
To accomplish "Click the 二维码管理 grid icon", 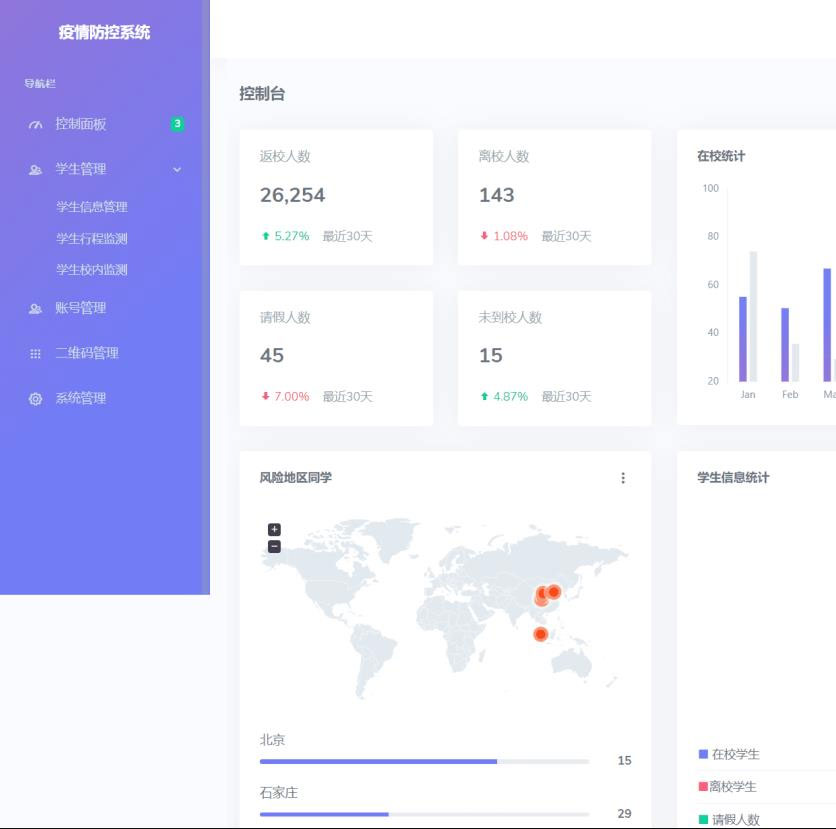I will click(x=35, y=353).
